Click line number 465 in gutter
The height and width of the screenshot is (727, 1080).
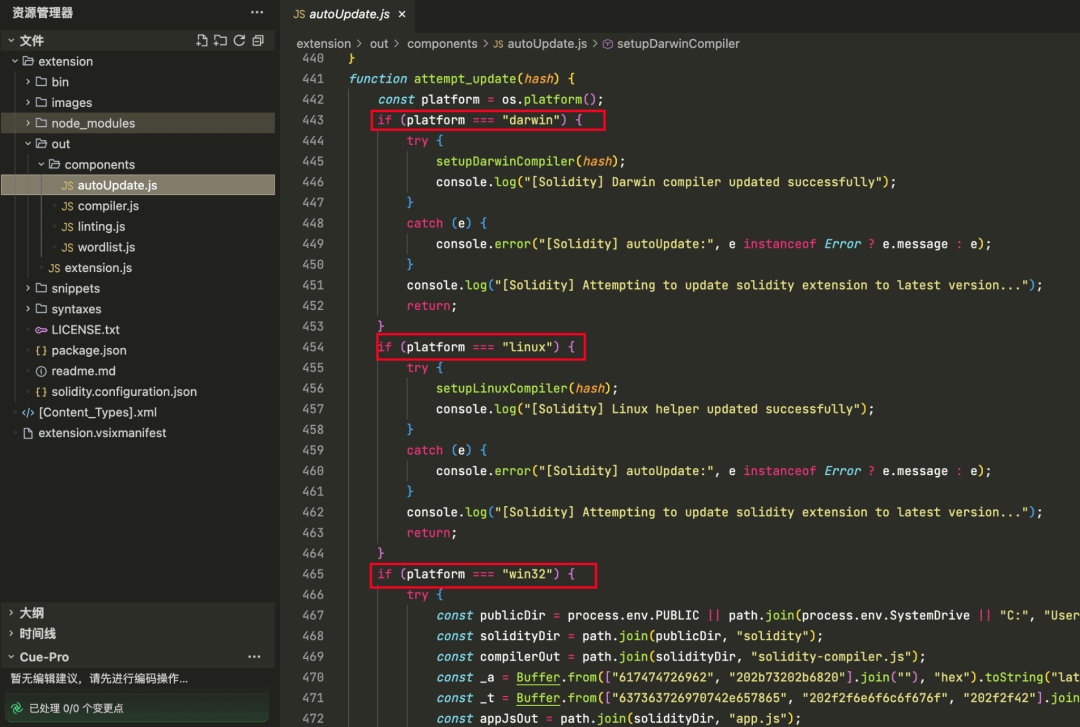[x=313, y=574]
